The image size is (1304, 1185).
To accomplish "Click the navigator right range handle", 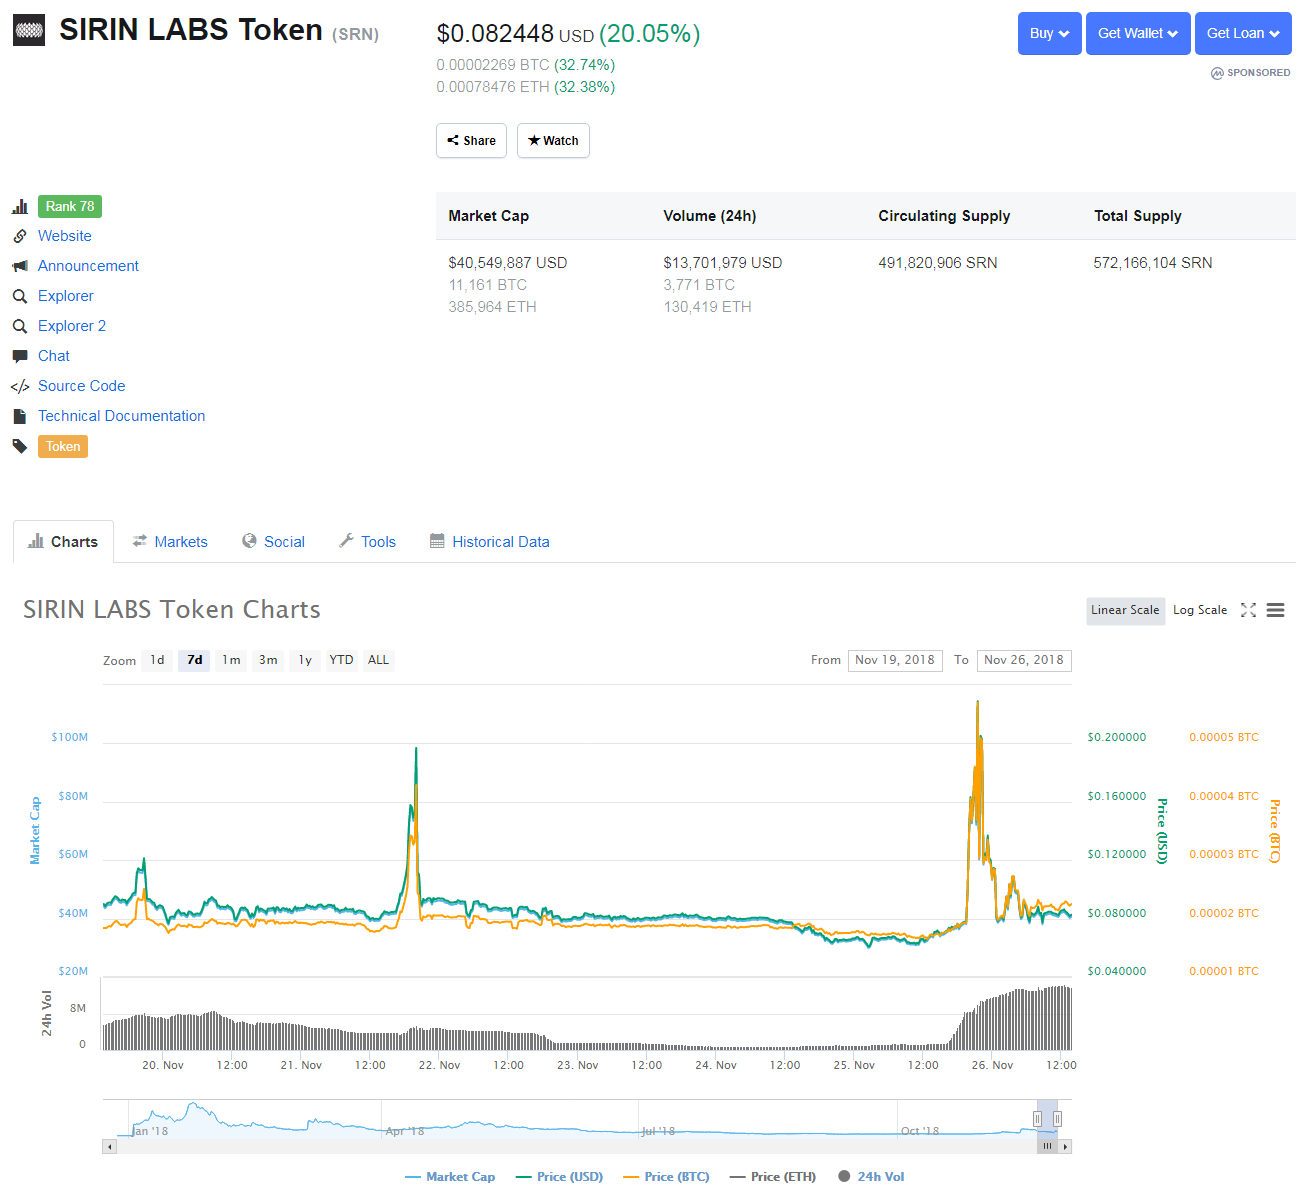I will tap(1057, 1119).
